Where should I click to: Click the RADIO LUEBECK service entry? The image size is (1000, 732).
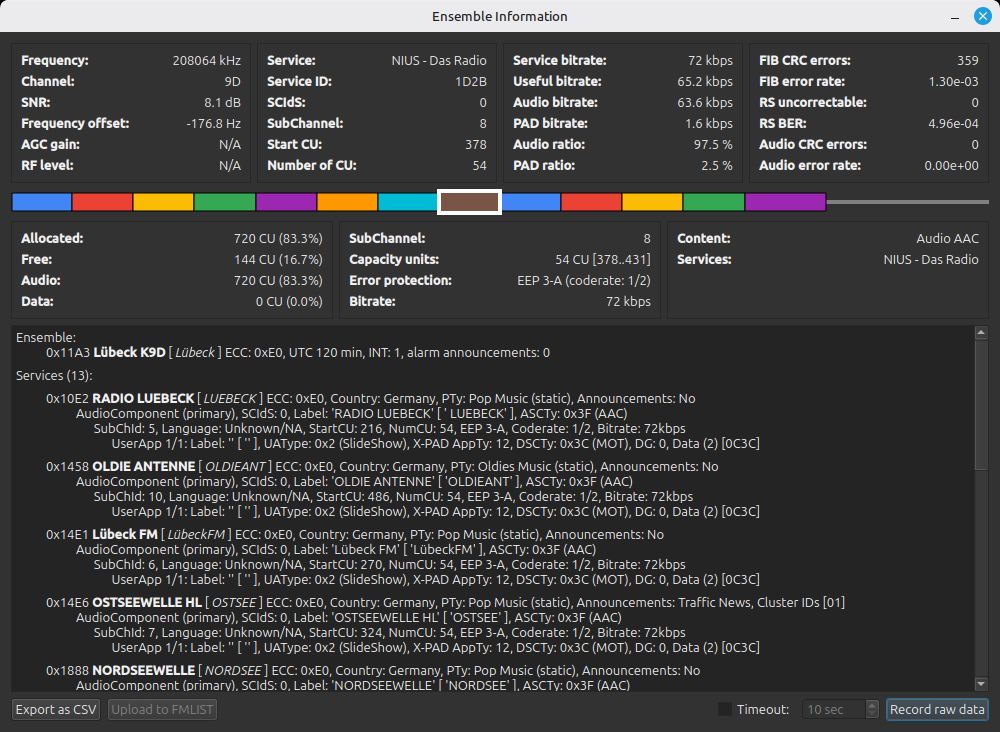[x=143, y=398]
